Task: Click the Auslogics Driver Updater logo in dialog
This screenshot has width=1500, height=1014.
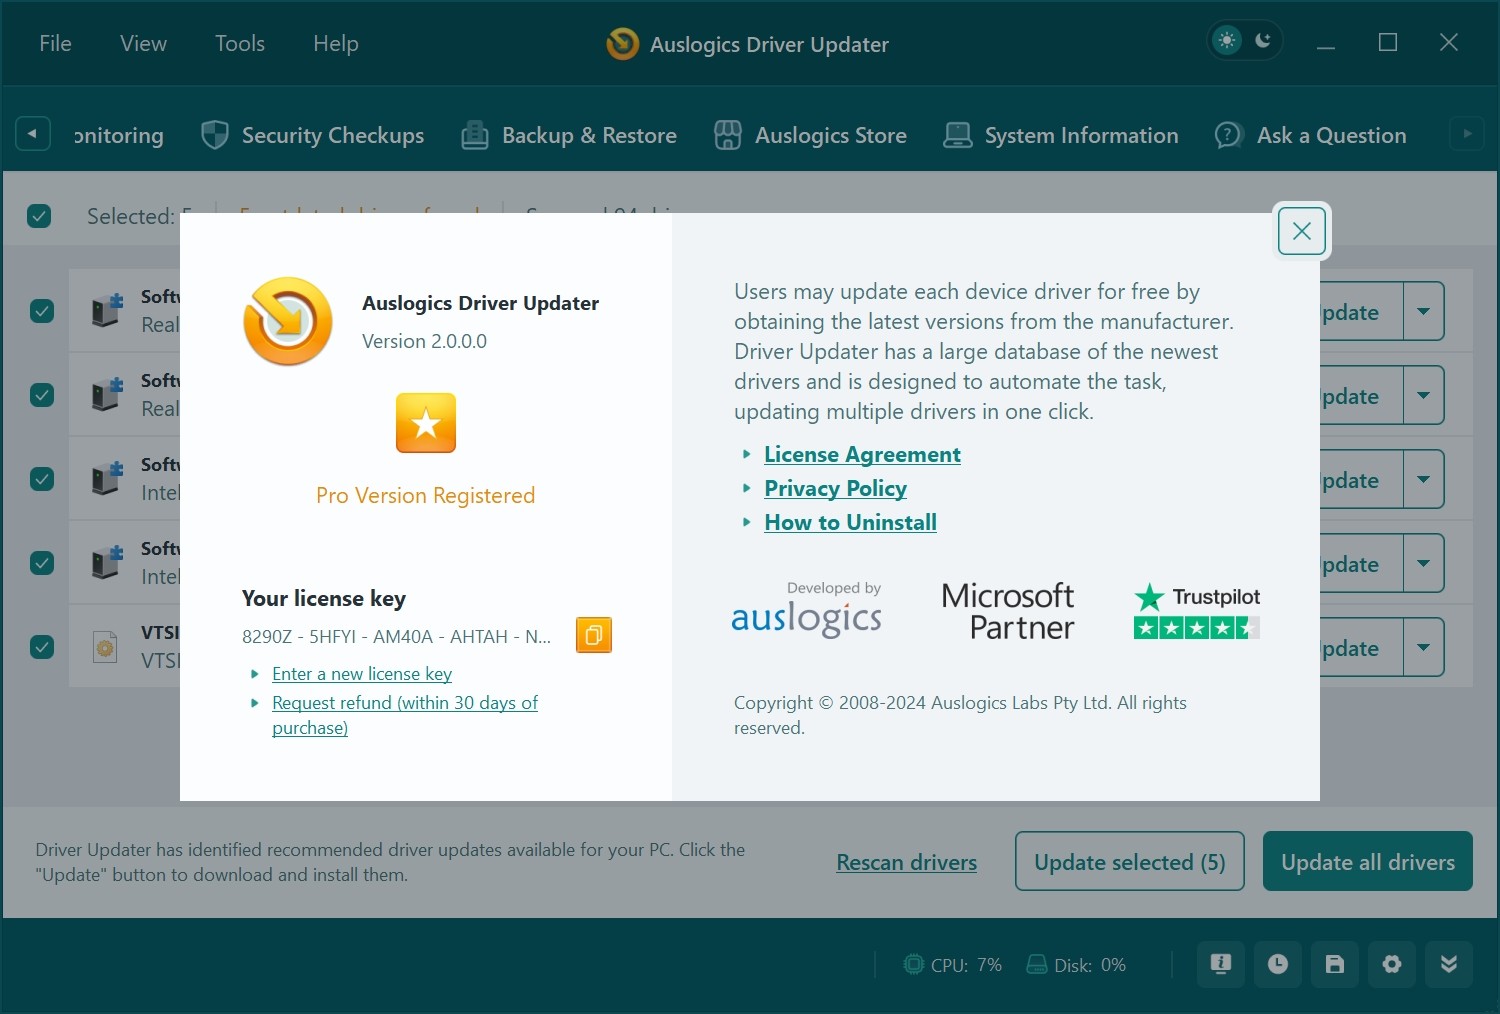Action: click(x=288, y=321)
